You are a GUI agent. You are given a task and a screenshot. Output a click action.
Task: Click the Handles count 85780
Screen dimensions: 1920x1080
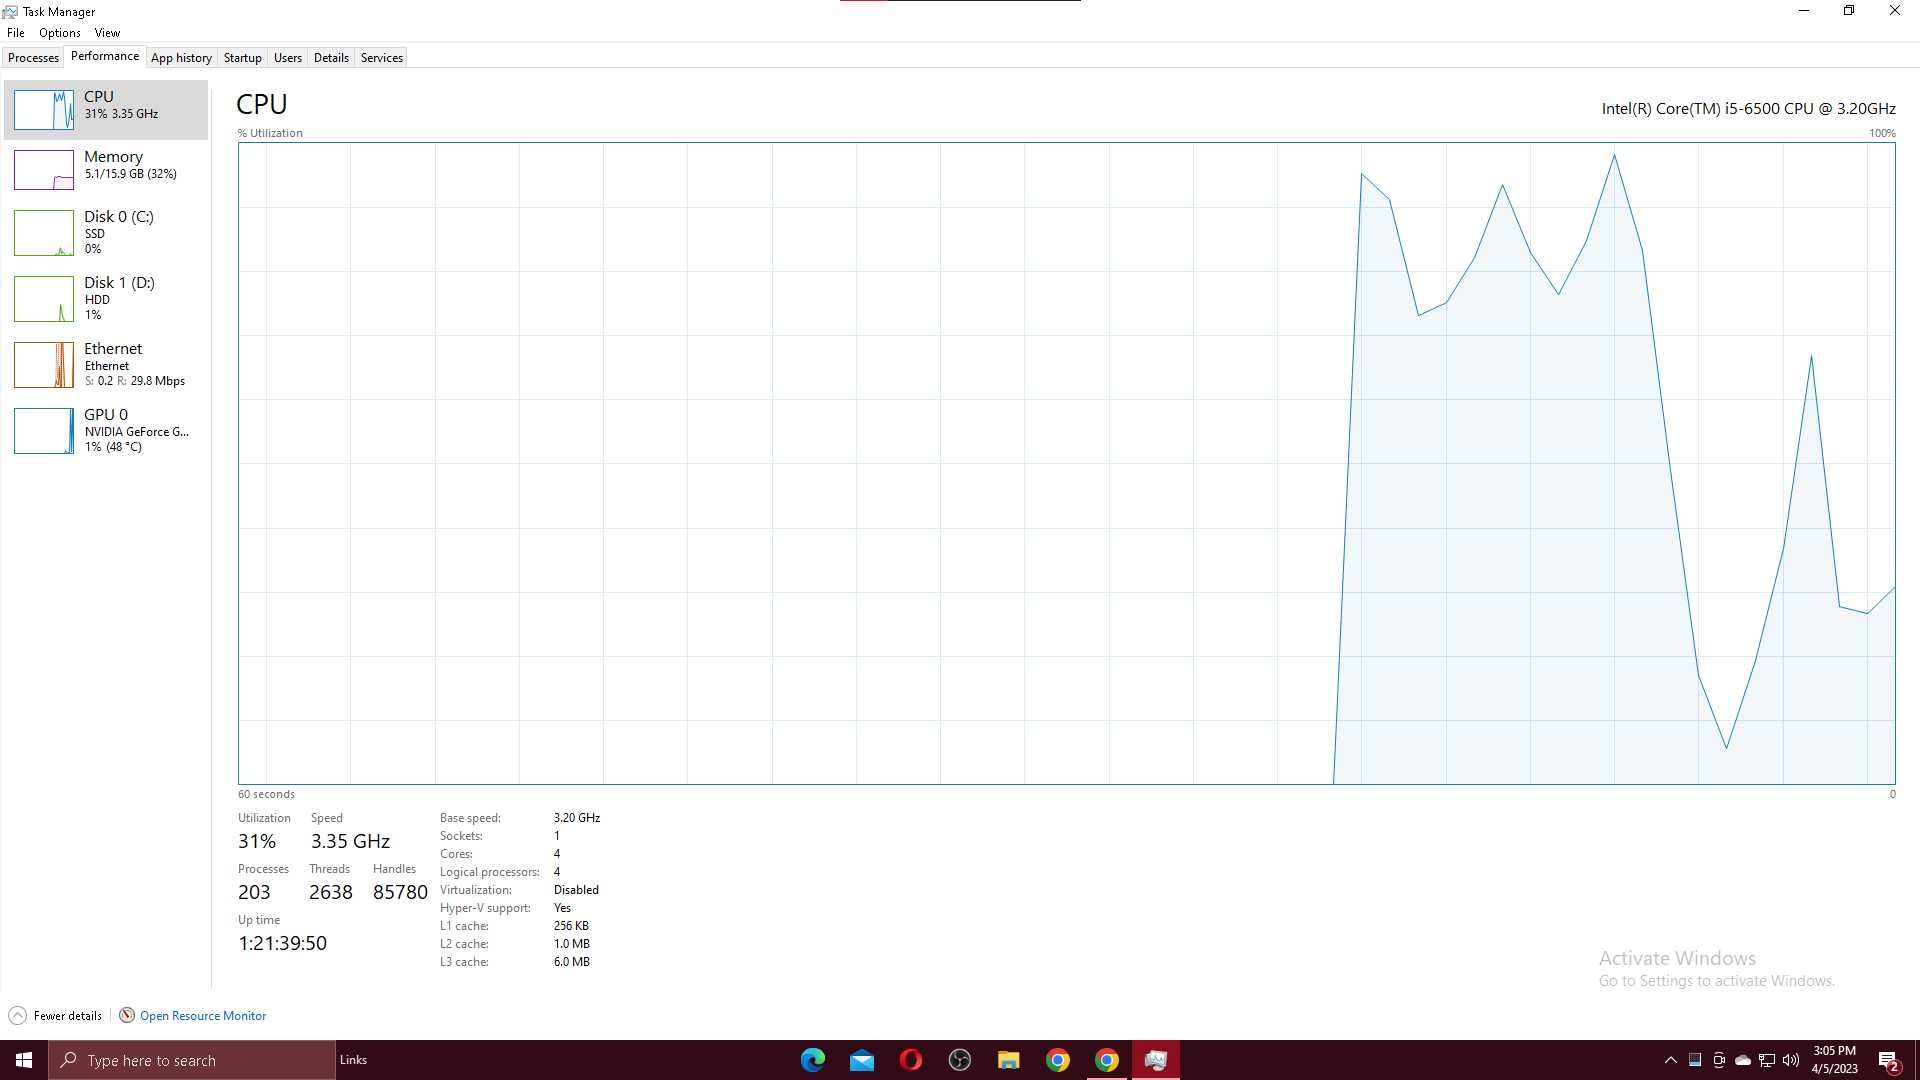pos(400,892)
